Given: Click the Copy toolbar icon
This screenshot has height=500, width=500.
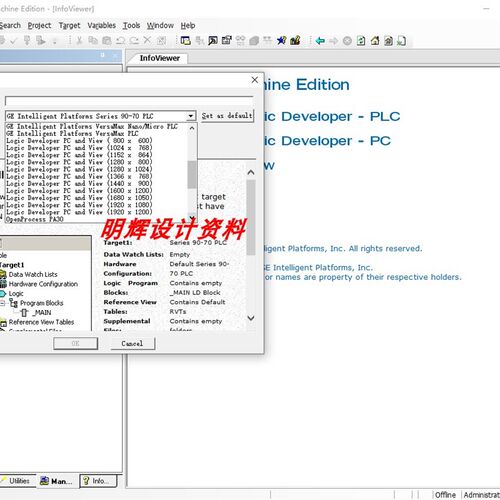Looking at the screenshot, I should click(x=93, y=41).
